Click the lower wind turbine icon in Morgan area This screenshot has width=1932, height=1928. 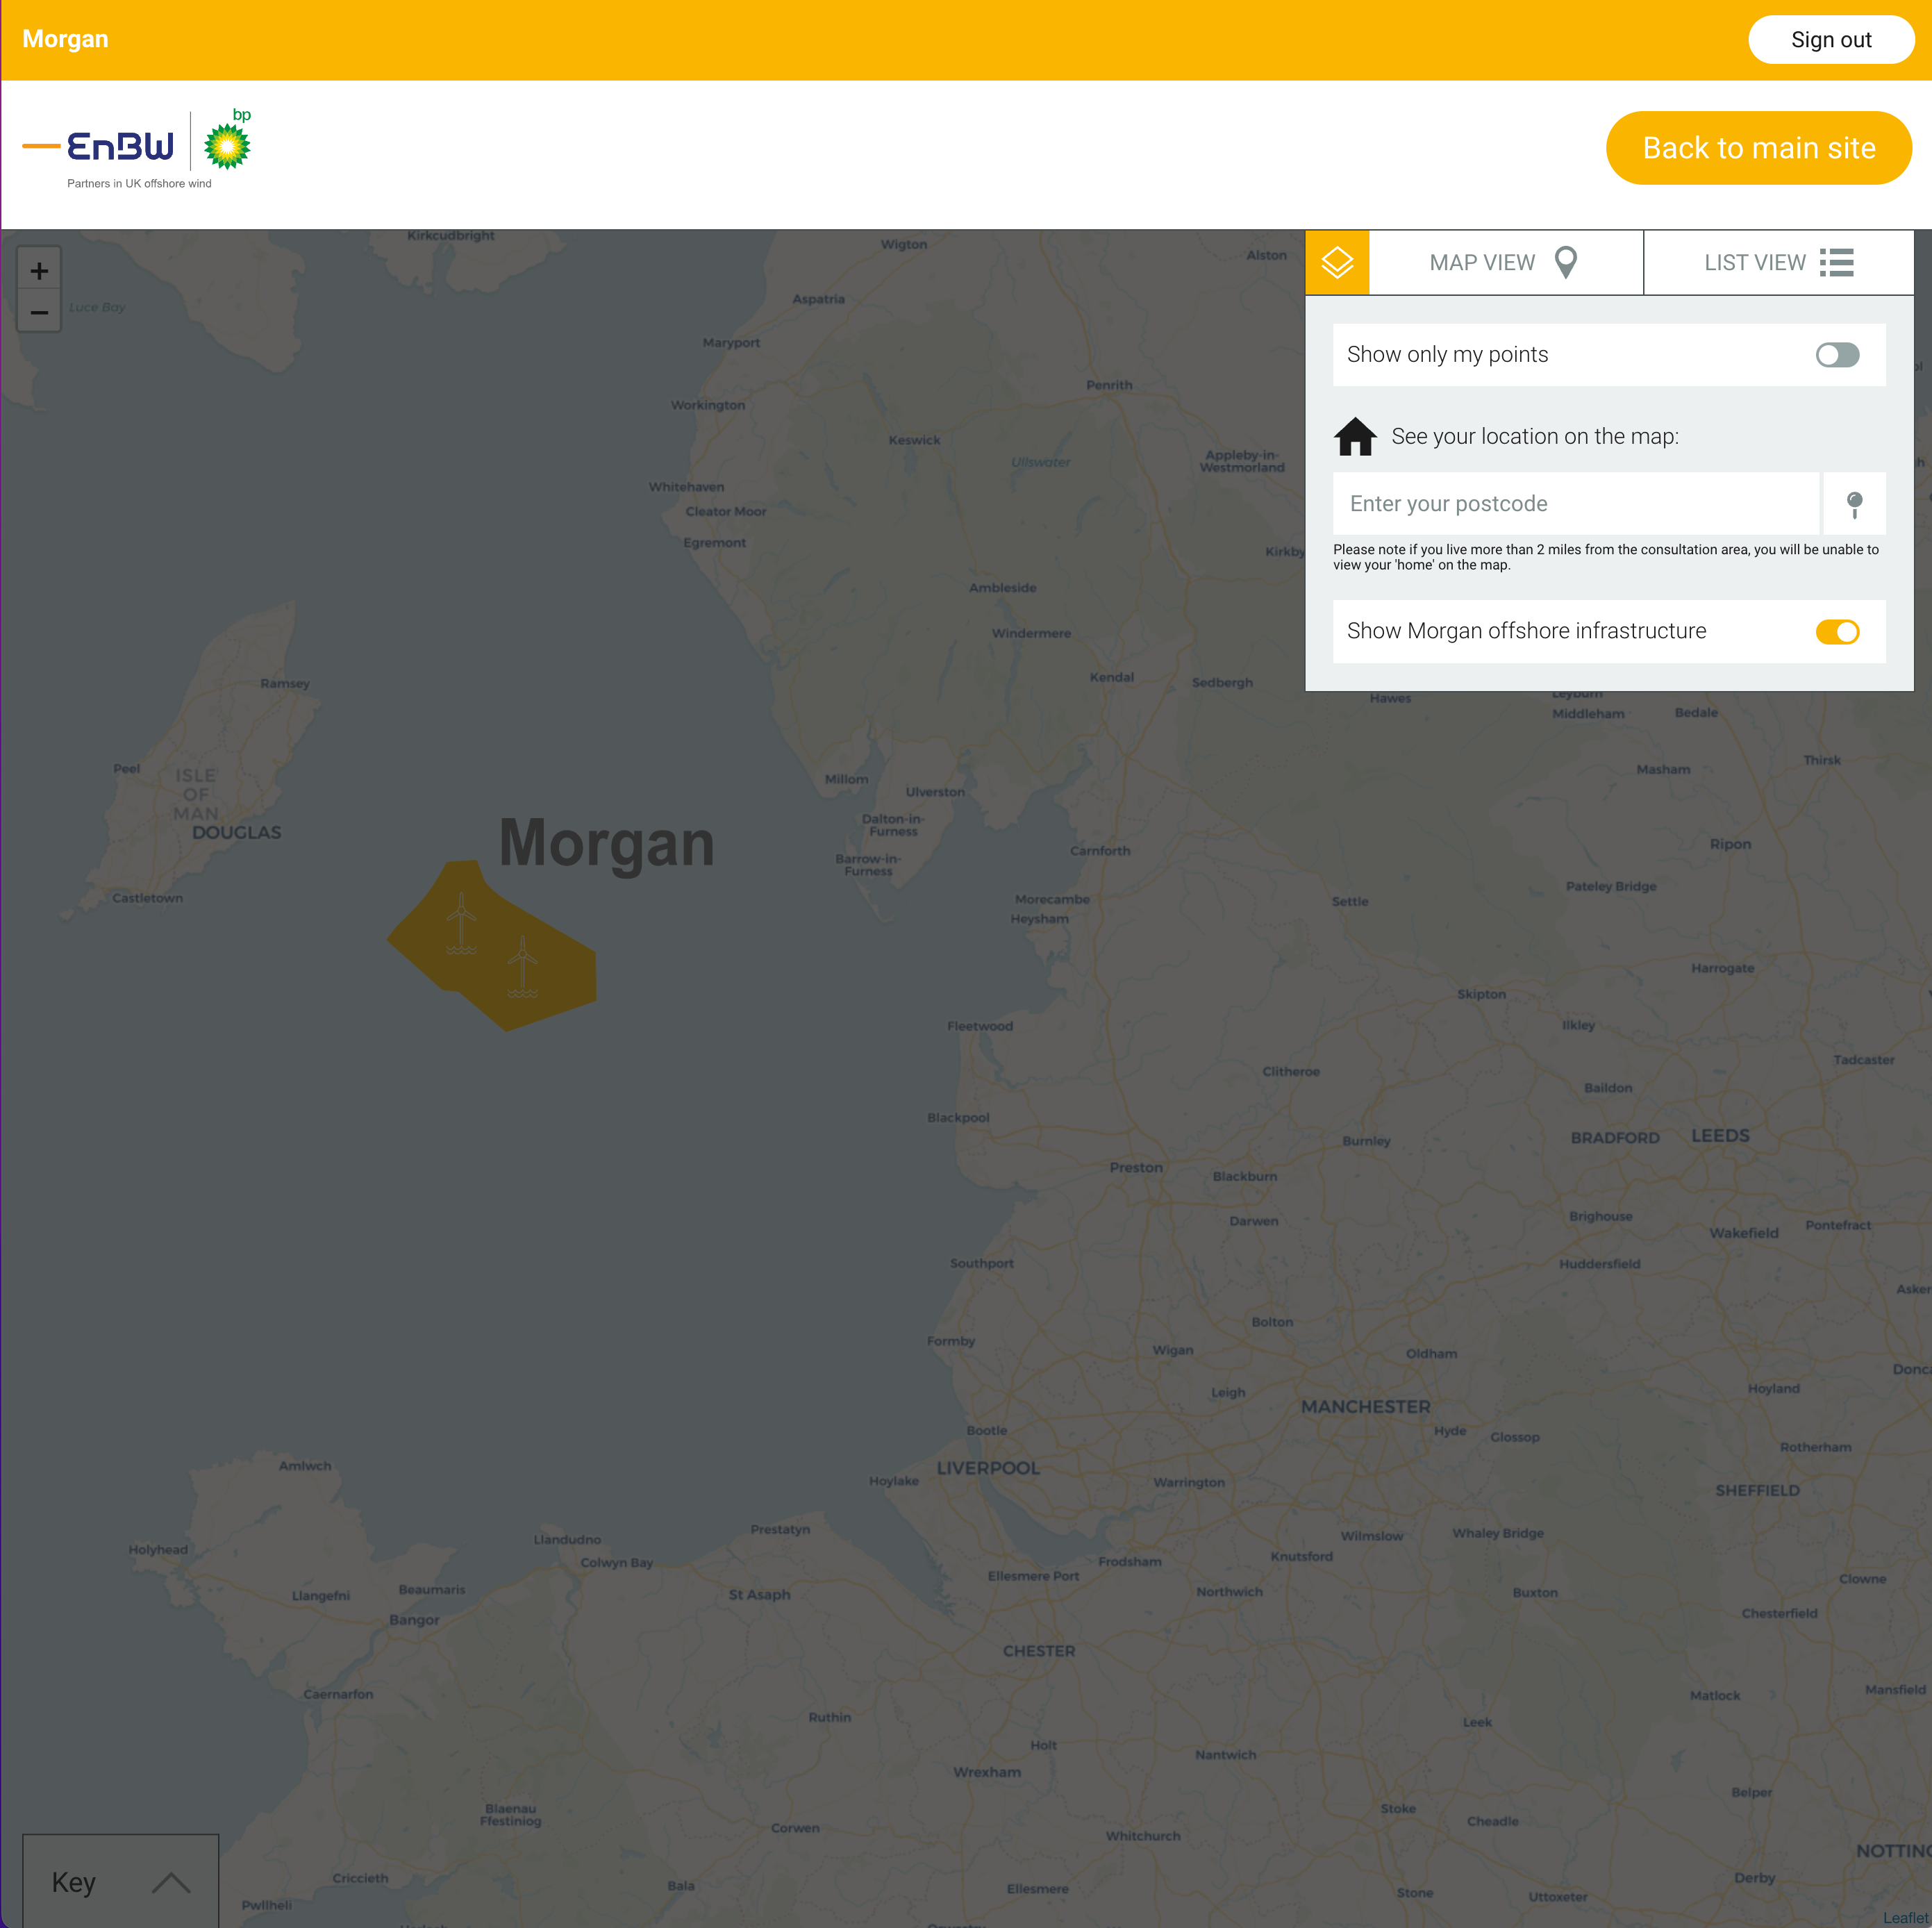tap(522, 967)
